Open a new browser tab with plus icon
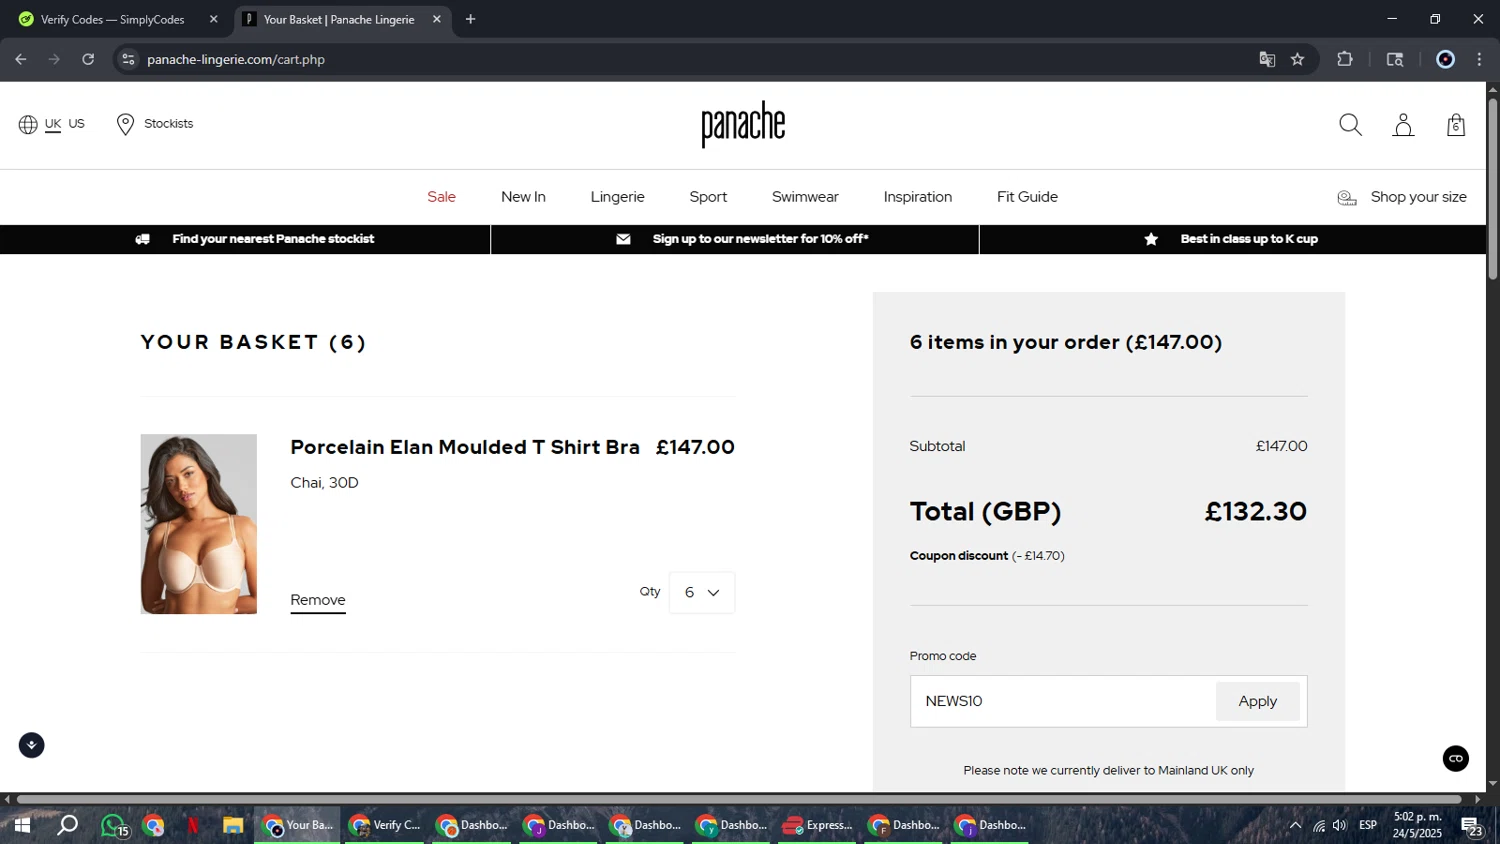Image resolution: width=1500 pixels, height=844 pixels. [x=471, y=19]
